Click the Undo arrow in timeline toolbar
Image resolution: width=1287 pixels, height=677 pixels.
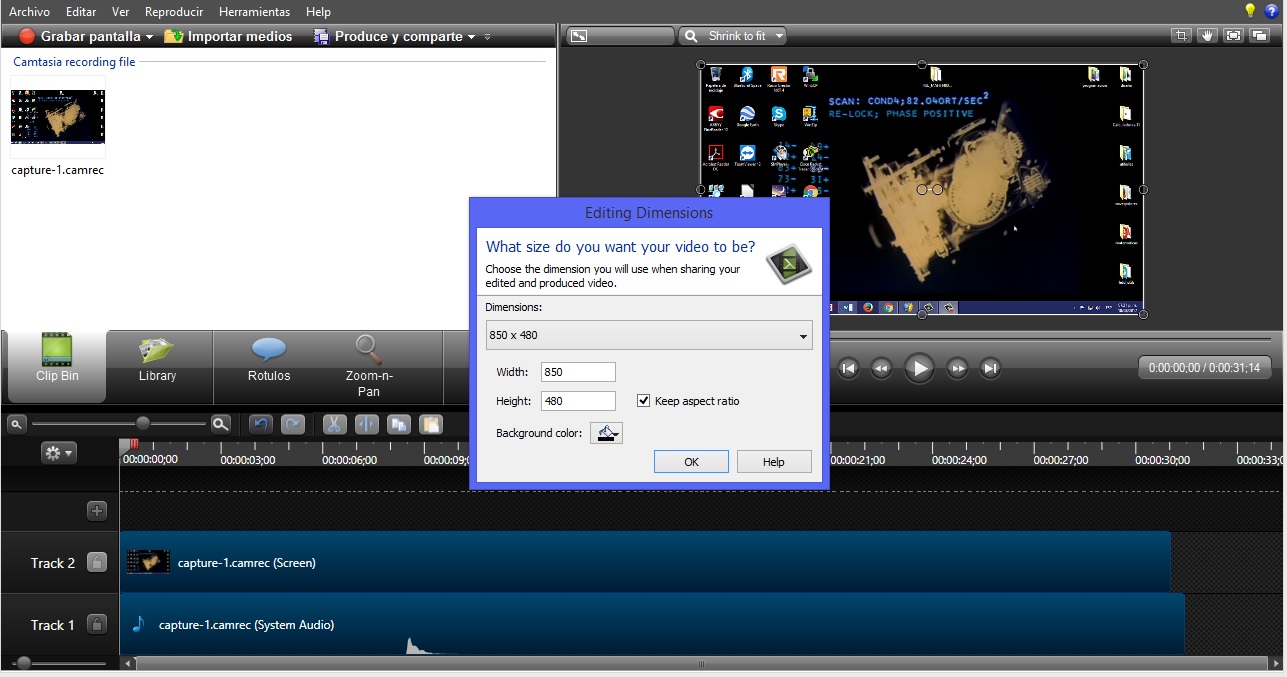[260, 424]
